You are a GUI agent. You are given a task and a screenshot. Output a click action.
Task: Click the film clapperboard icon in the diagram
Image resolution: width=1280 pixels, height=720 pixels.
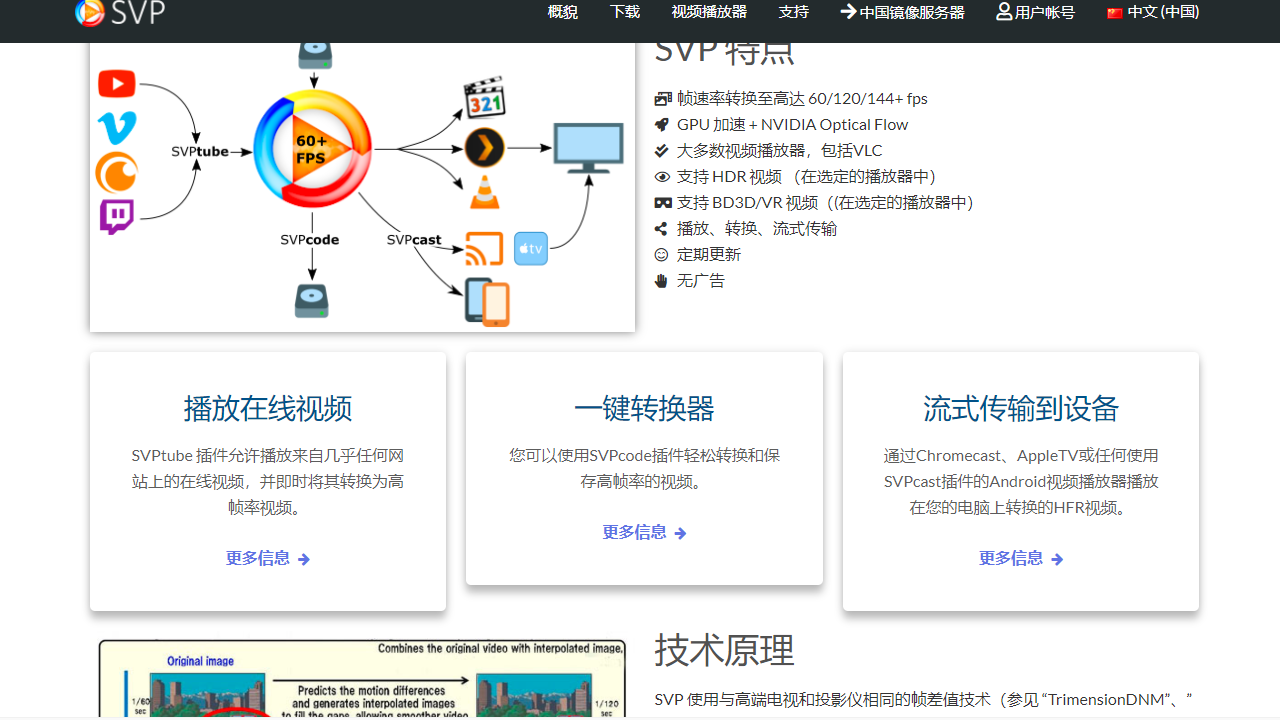(484, 98)
